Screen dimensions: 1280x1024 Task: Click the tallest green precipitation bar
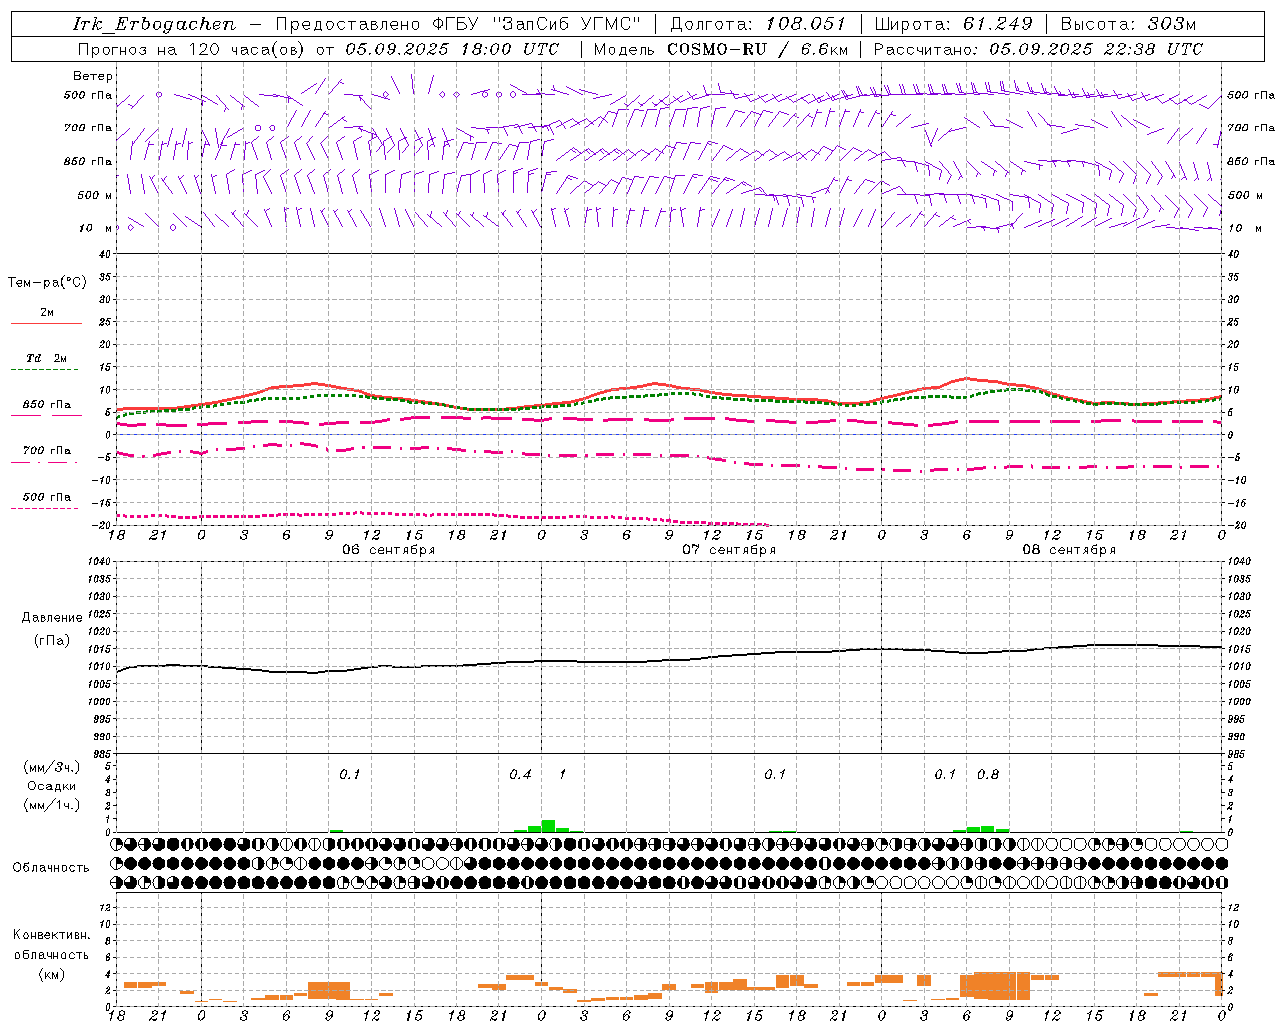[x=548, y=826]
